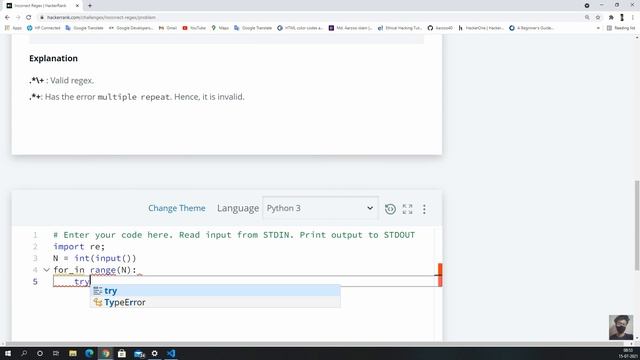This screenshot has height=360, width=640.
Task: Open the Extensions puzzle icon
Action: (611, 18)
